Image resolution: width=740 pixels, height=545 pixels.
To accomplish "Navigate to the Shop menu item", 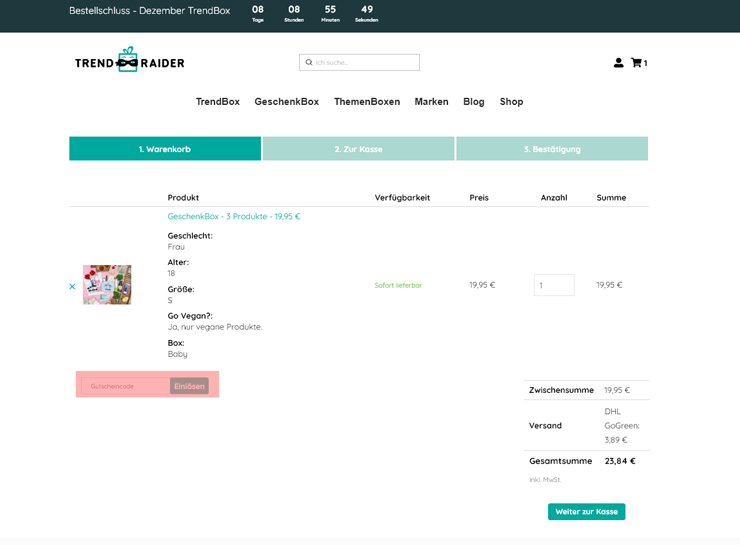I will 511,101.
